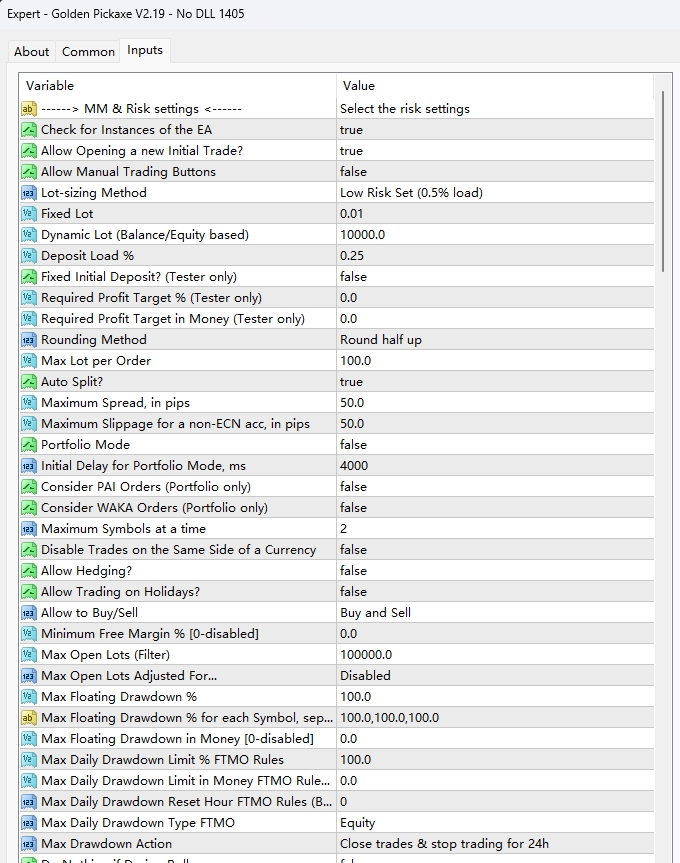Click the vertical scrollbar of the inputs list
Screen dimensions: 680x863
click(663, 182)
